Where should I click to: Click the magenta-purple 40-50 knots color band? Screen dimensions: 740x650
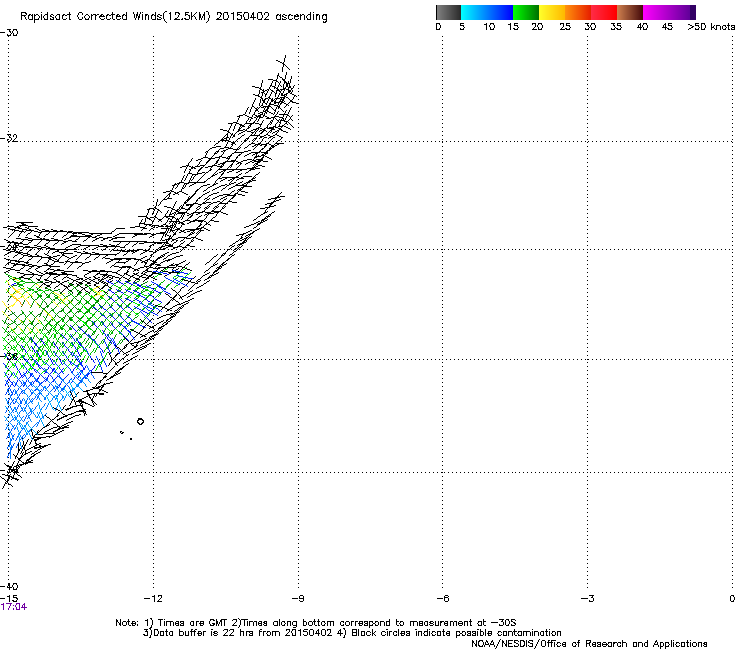669,12
